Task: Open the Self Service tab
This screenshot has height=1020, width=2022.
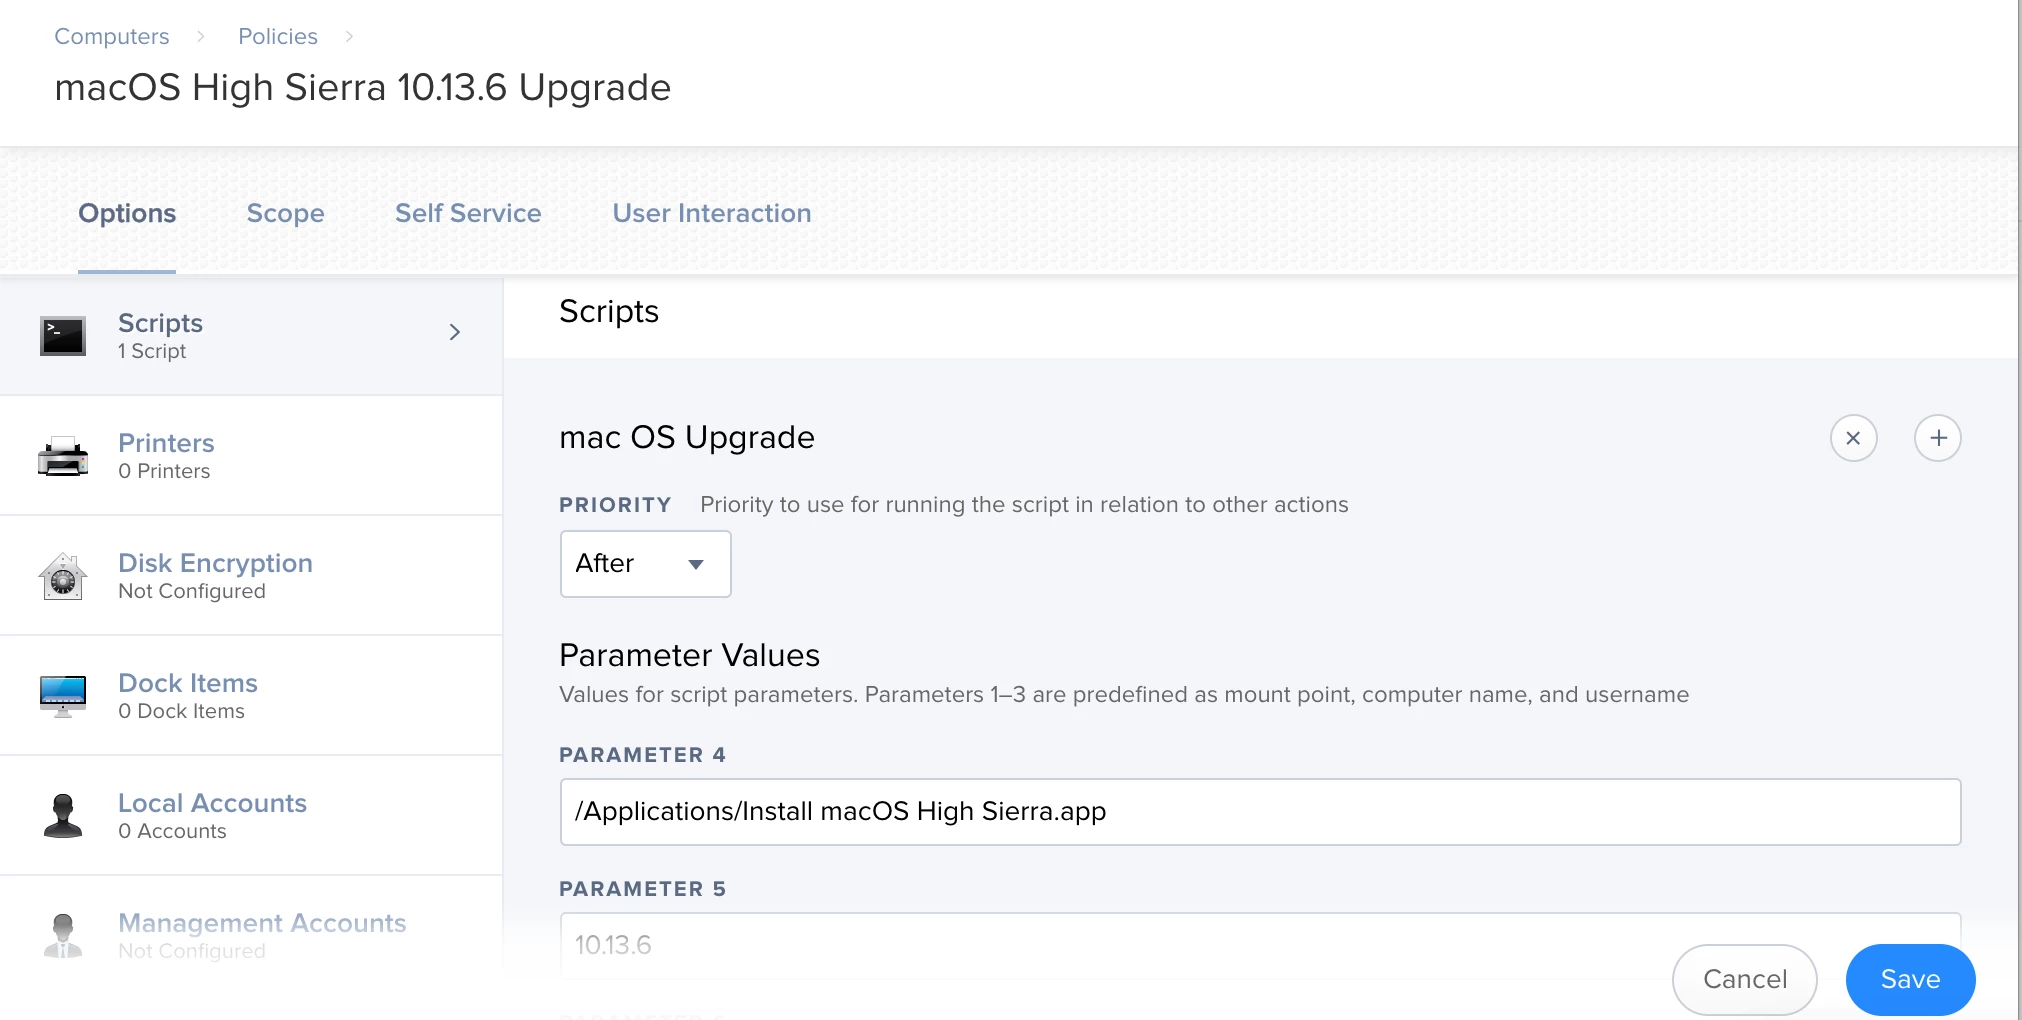Action: [x=468, y=213]
